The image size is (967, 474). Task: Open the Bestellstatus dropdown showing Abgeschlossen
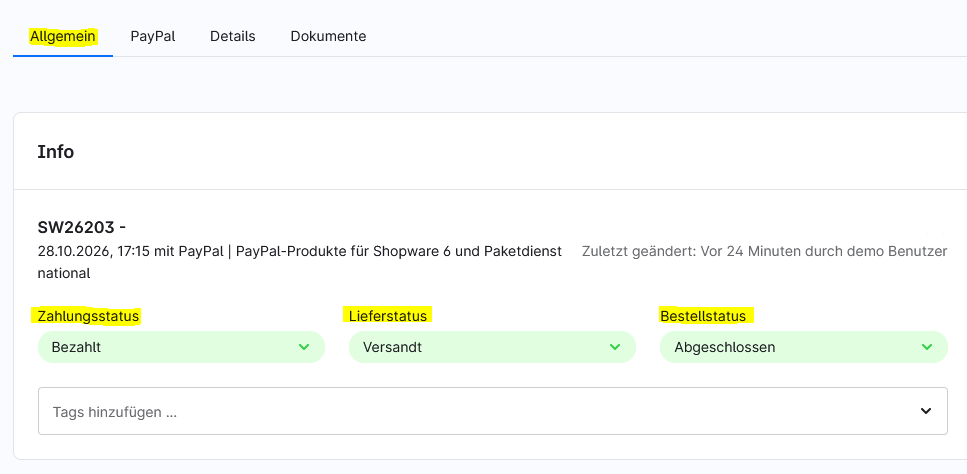pyautogui.click(x=804, y=347)
